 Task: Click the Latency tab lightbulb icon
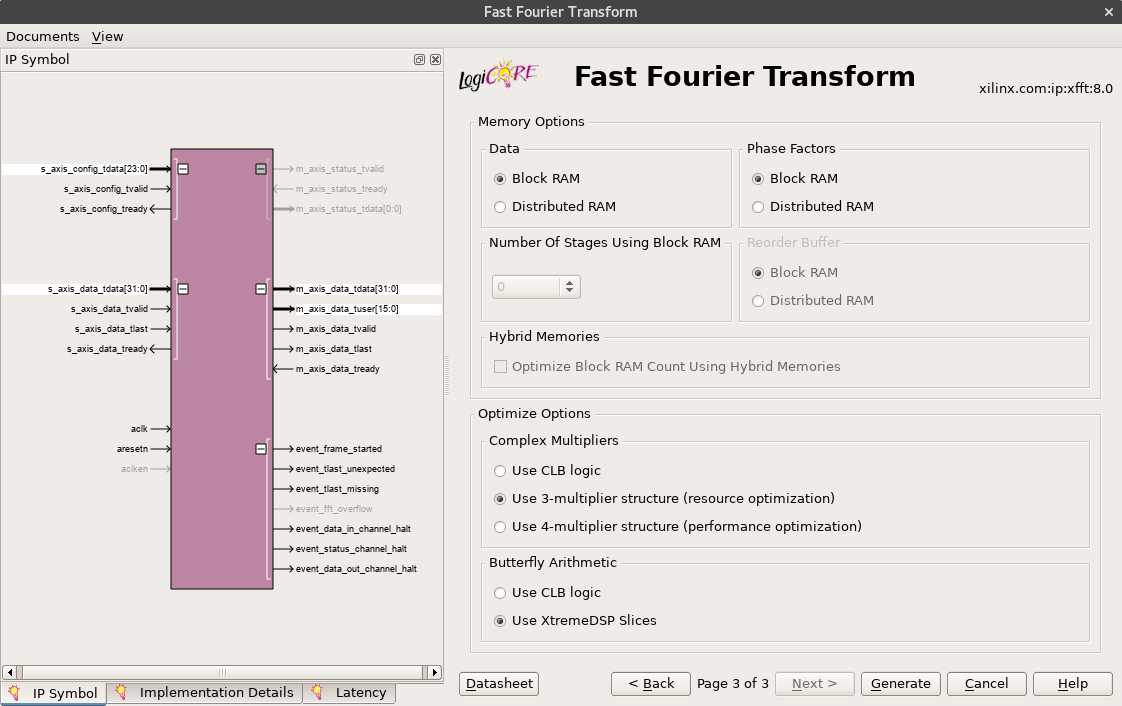point(317,692)
